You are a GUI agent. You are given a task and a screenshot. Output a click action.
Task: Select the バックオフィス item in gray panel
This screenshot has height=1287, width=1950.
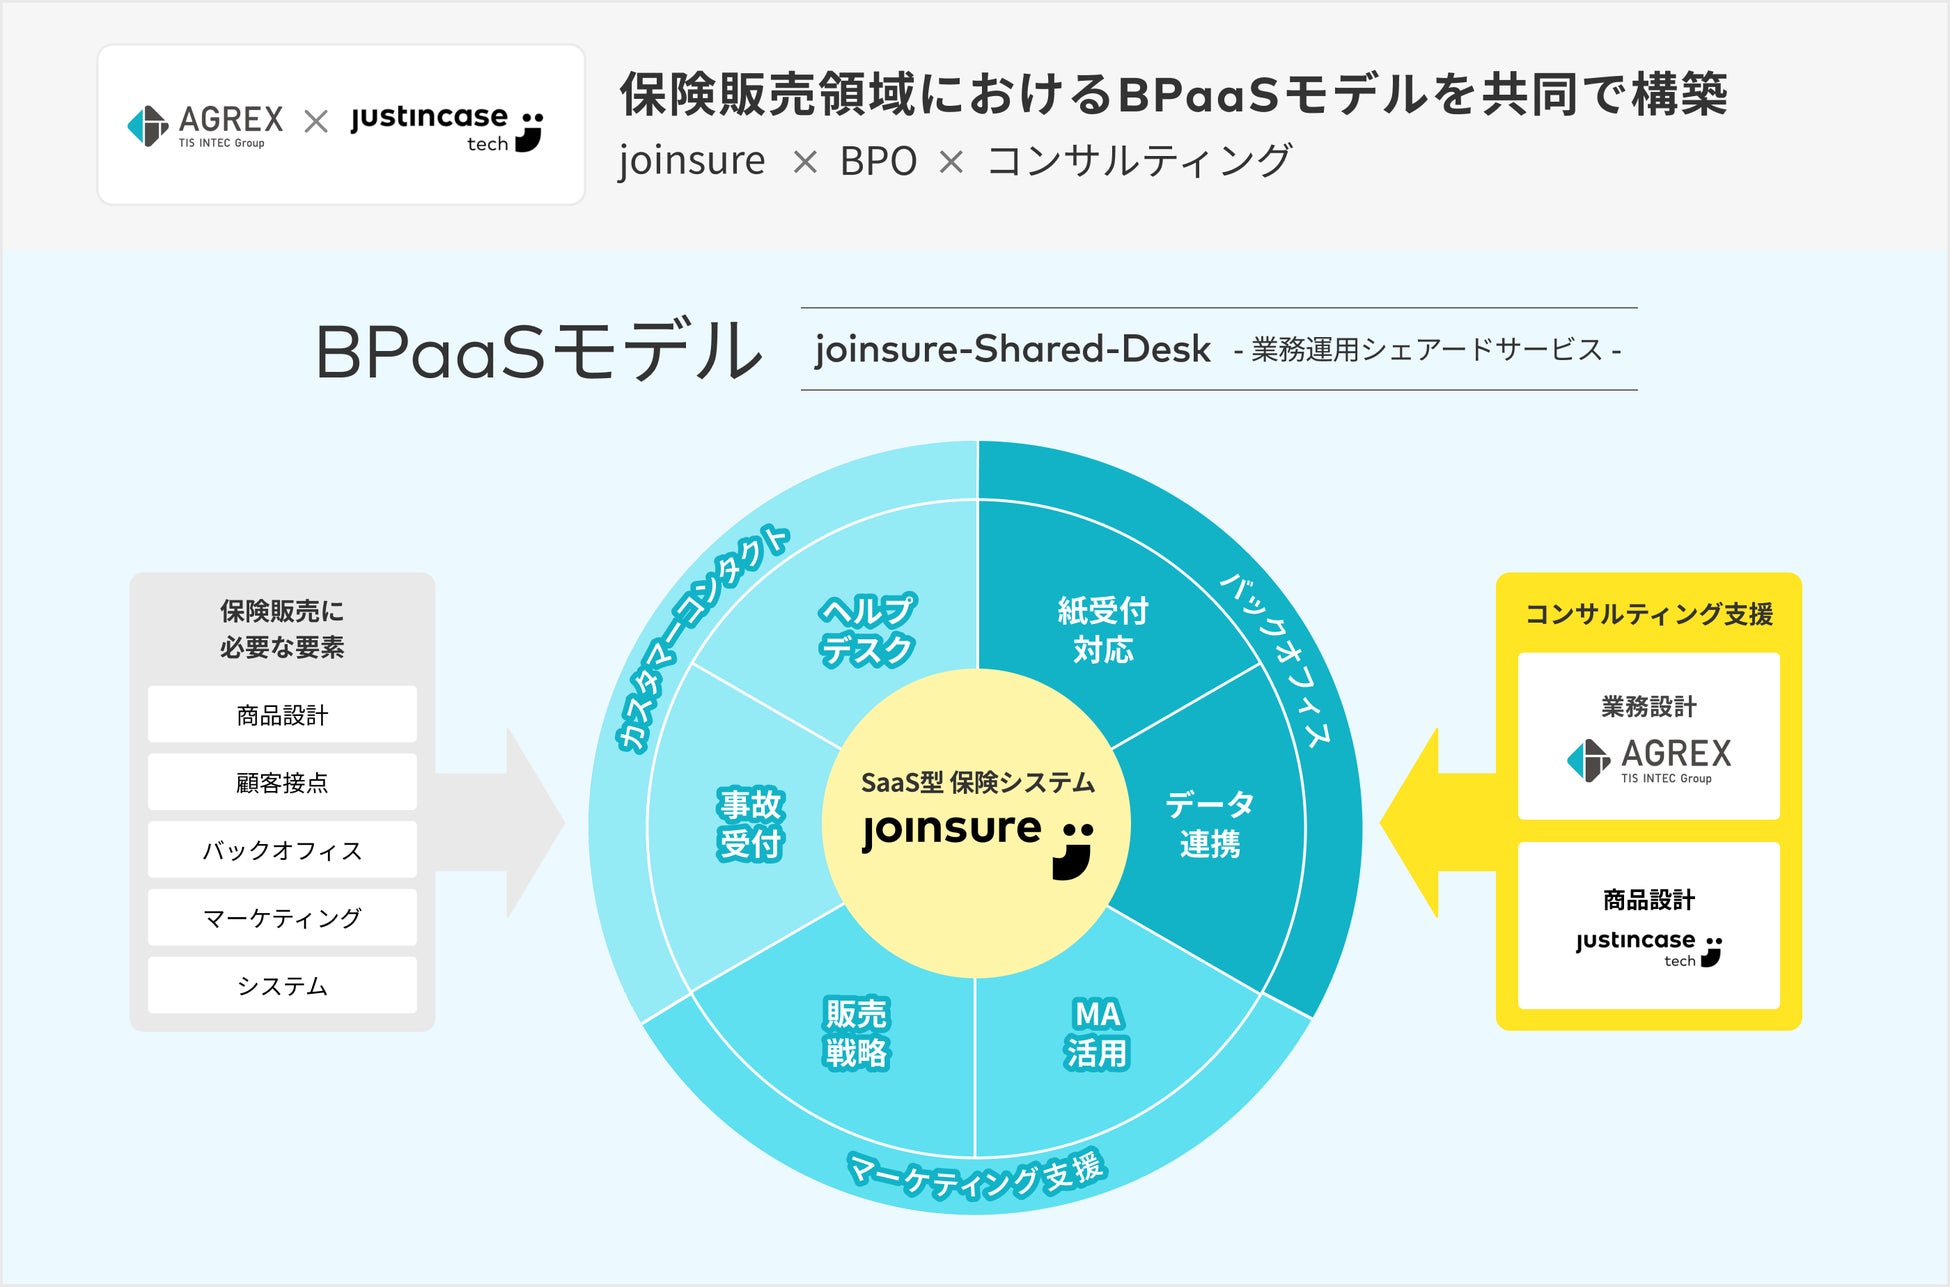pos(282,850)
